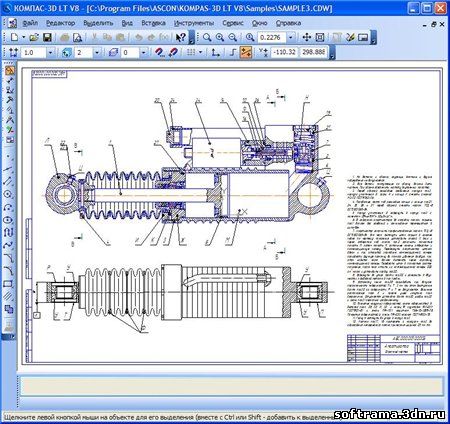The image size is (450, 424).
Task: Open the view number 2 dropdown arrow
Action: 97,52
